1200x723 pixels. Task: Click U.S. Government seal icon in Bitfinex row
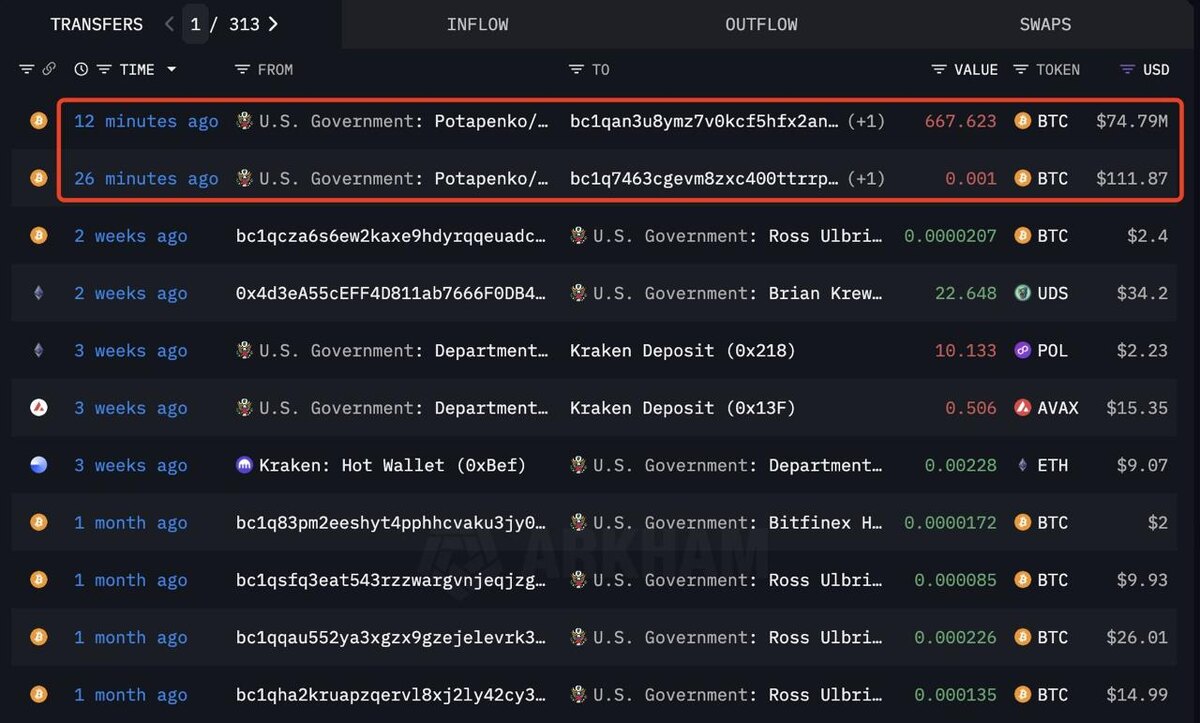click(x=578, y=522)
